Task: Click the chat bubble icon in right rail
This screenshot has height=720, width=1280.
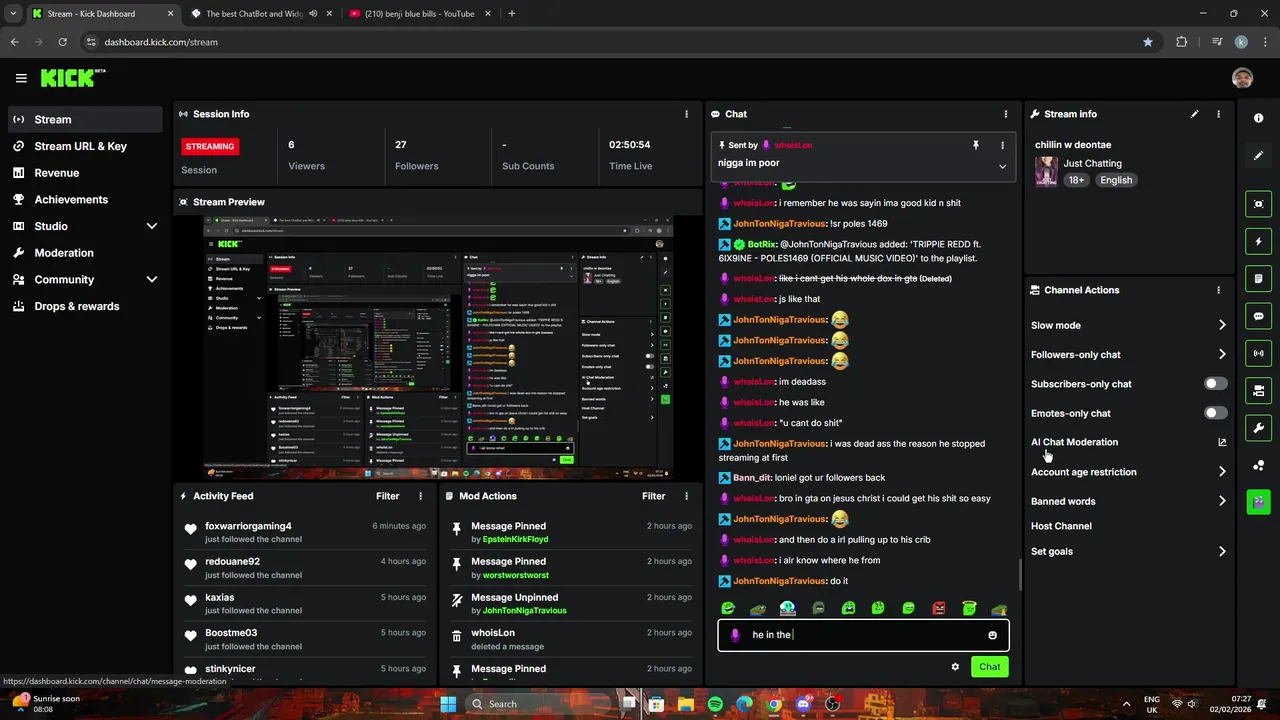Action: (x=1258, y=316)
